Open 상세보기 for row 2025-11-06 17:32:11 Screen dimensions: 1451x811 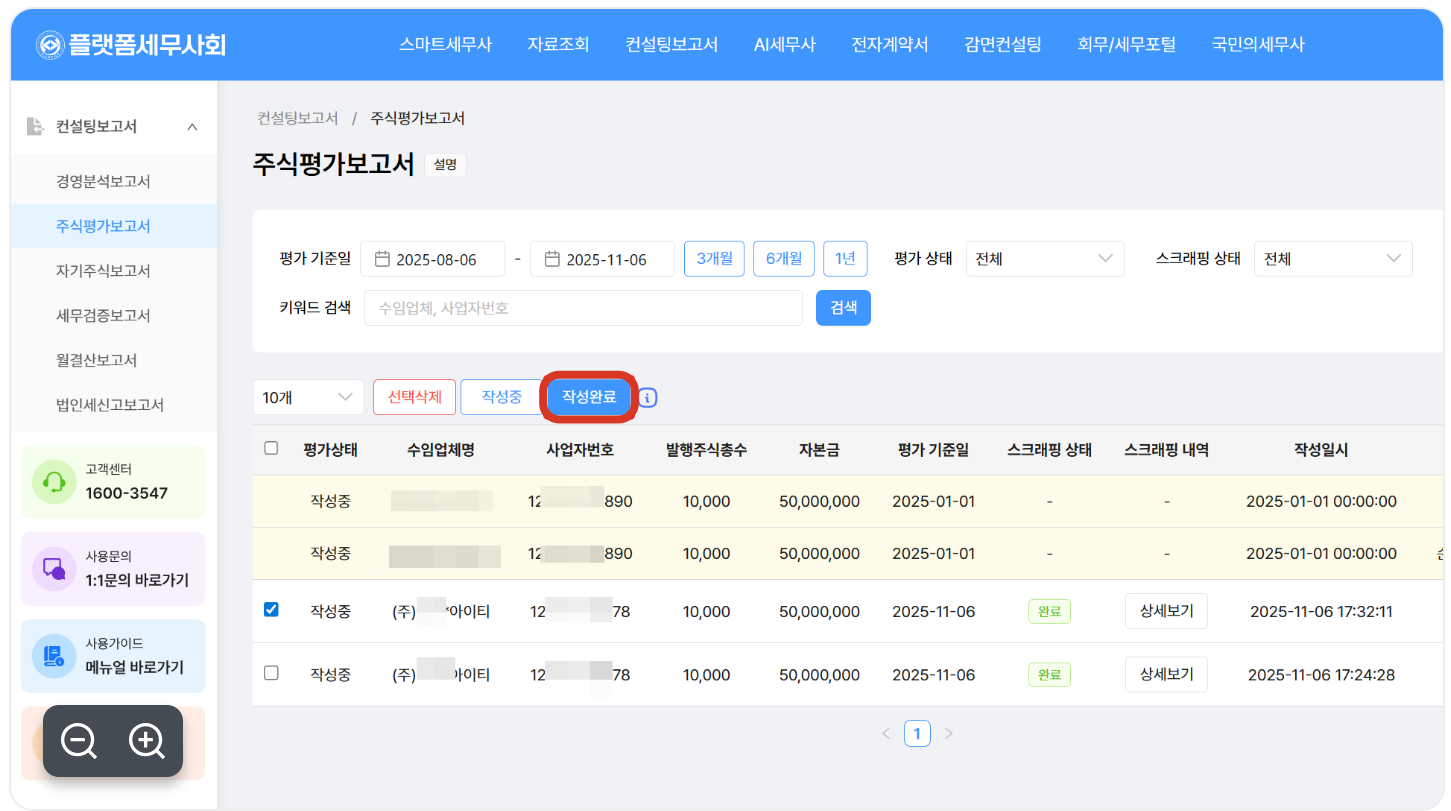[x=1166, y=611]
